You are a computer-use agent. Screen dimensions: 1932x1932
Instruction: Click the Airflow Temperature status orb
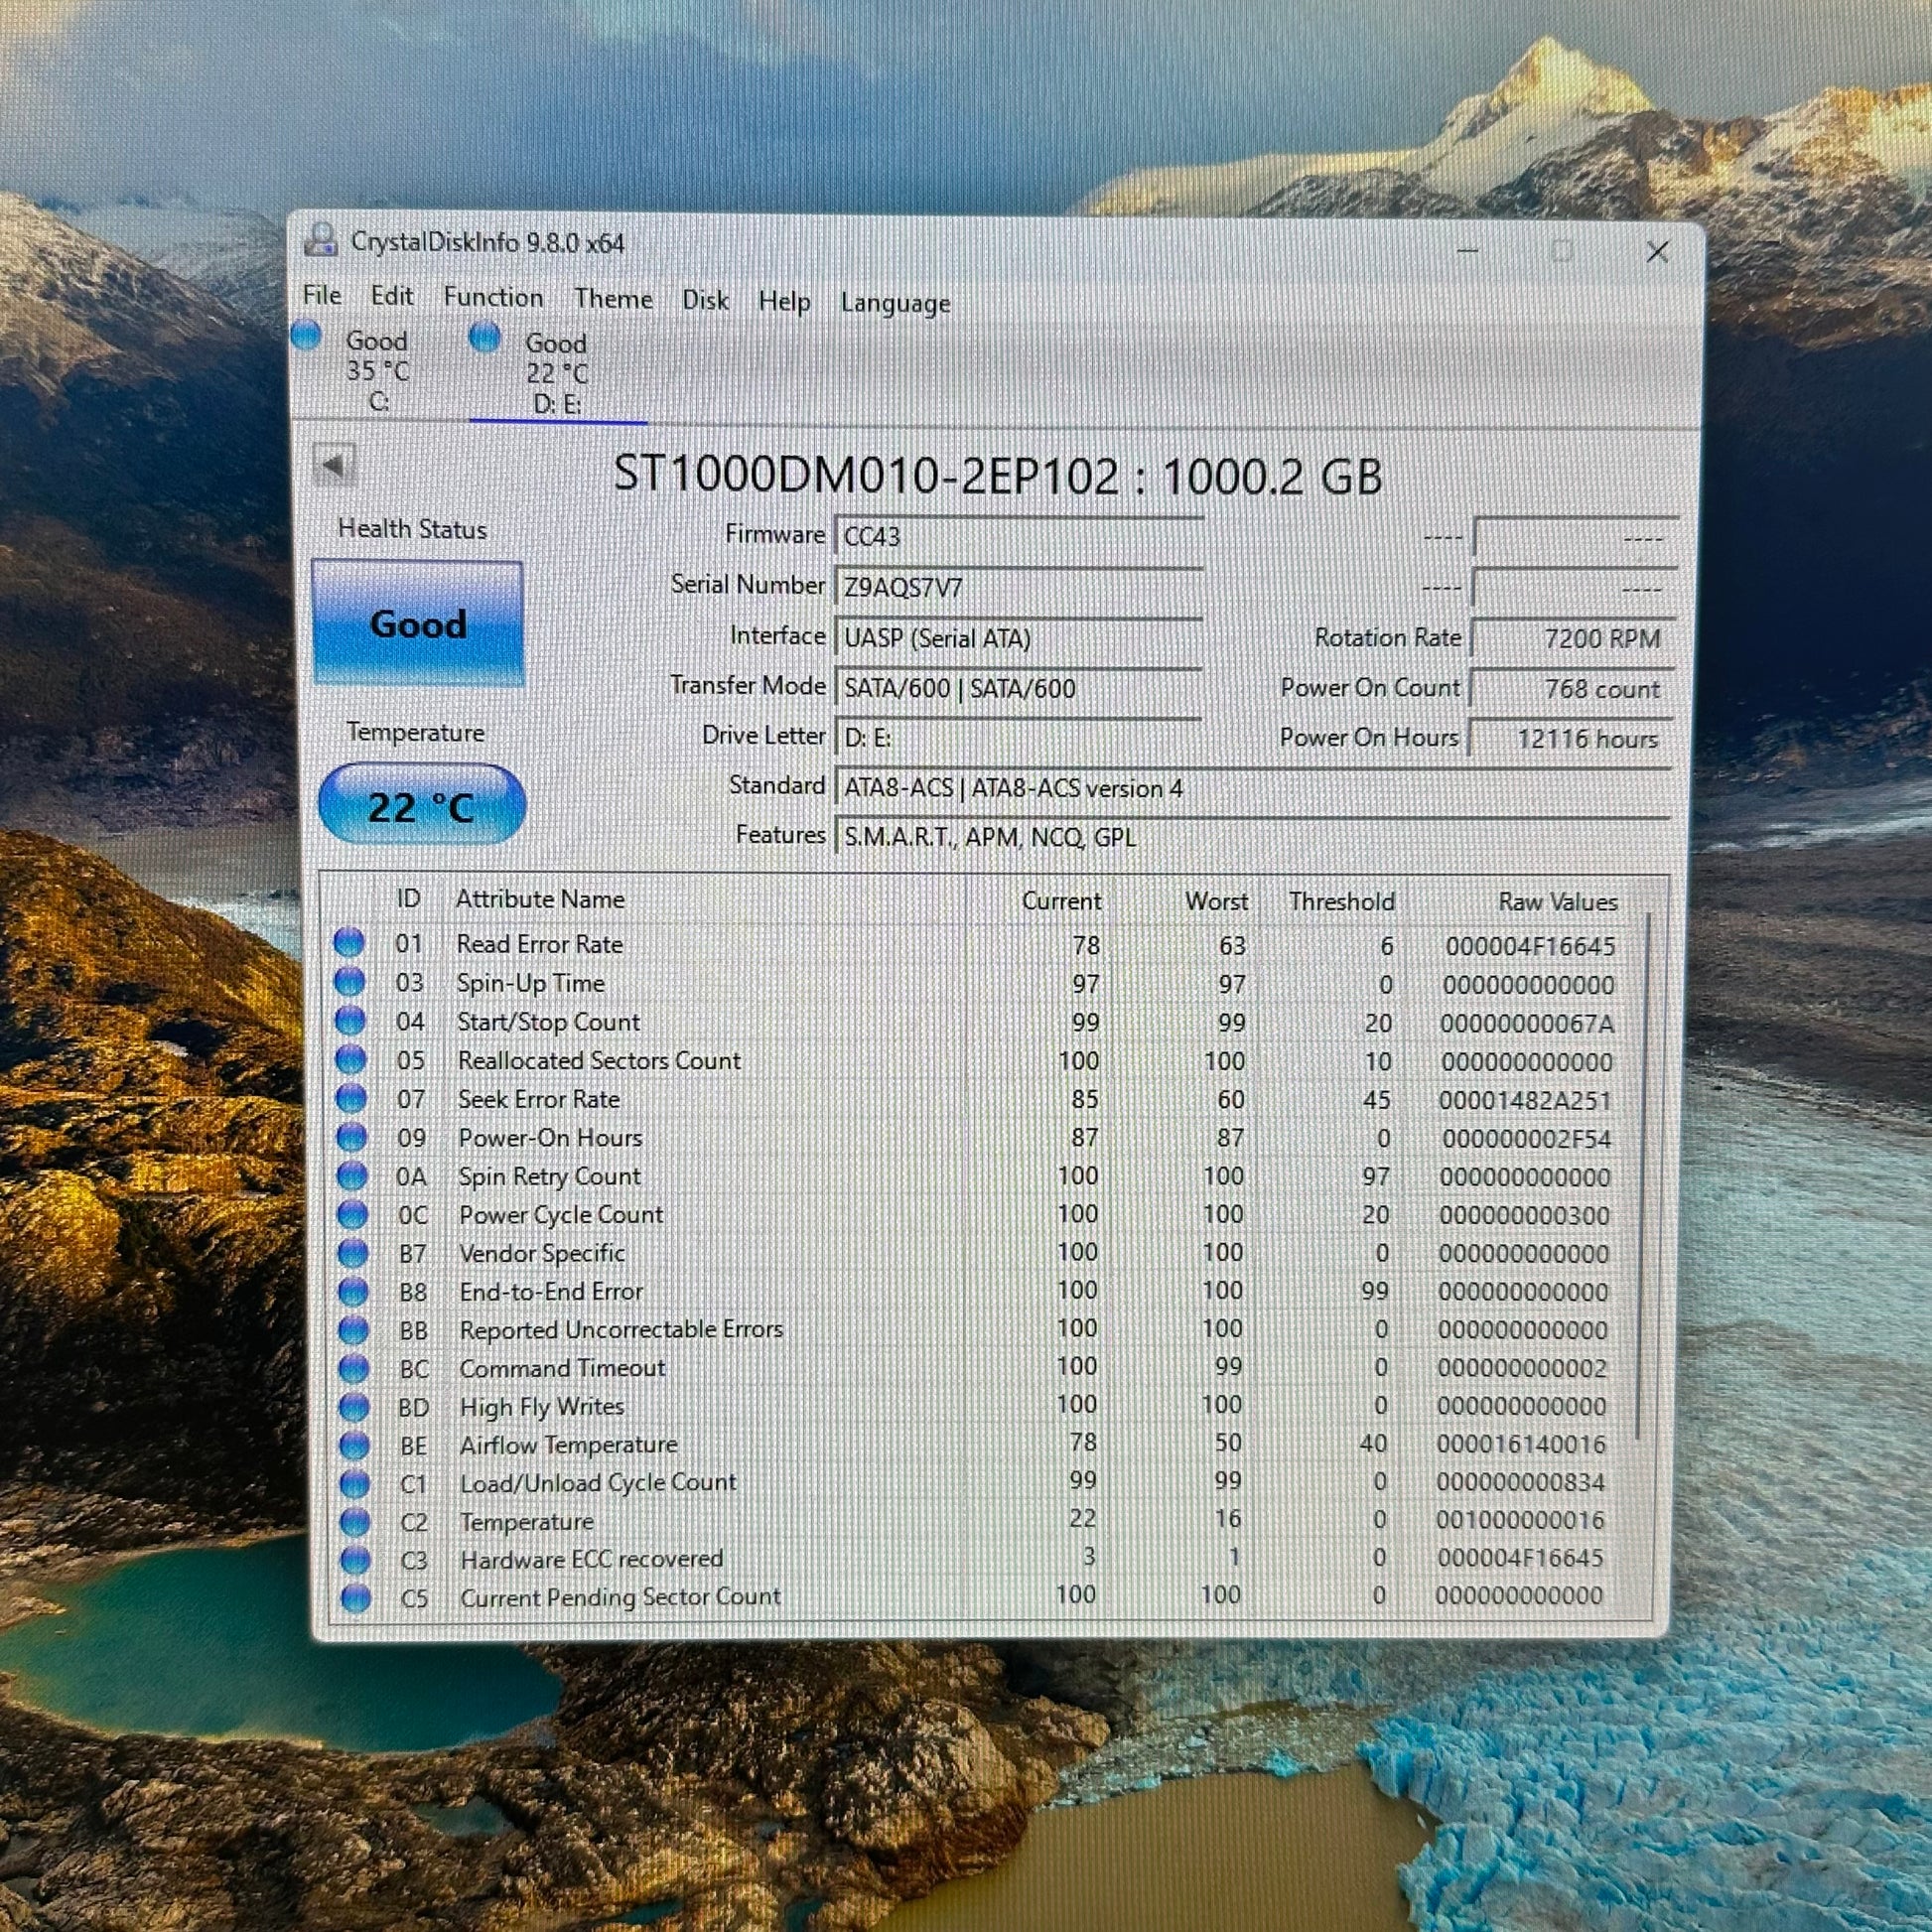click(x=354, y=1445)
